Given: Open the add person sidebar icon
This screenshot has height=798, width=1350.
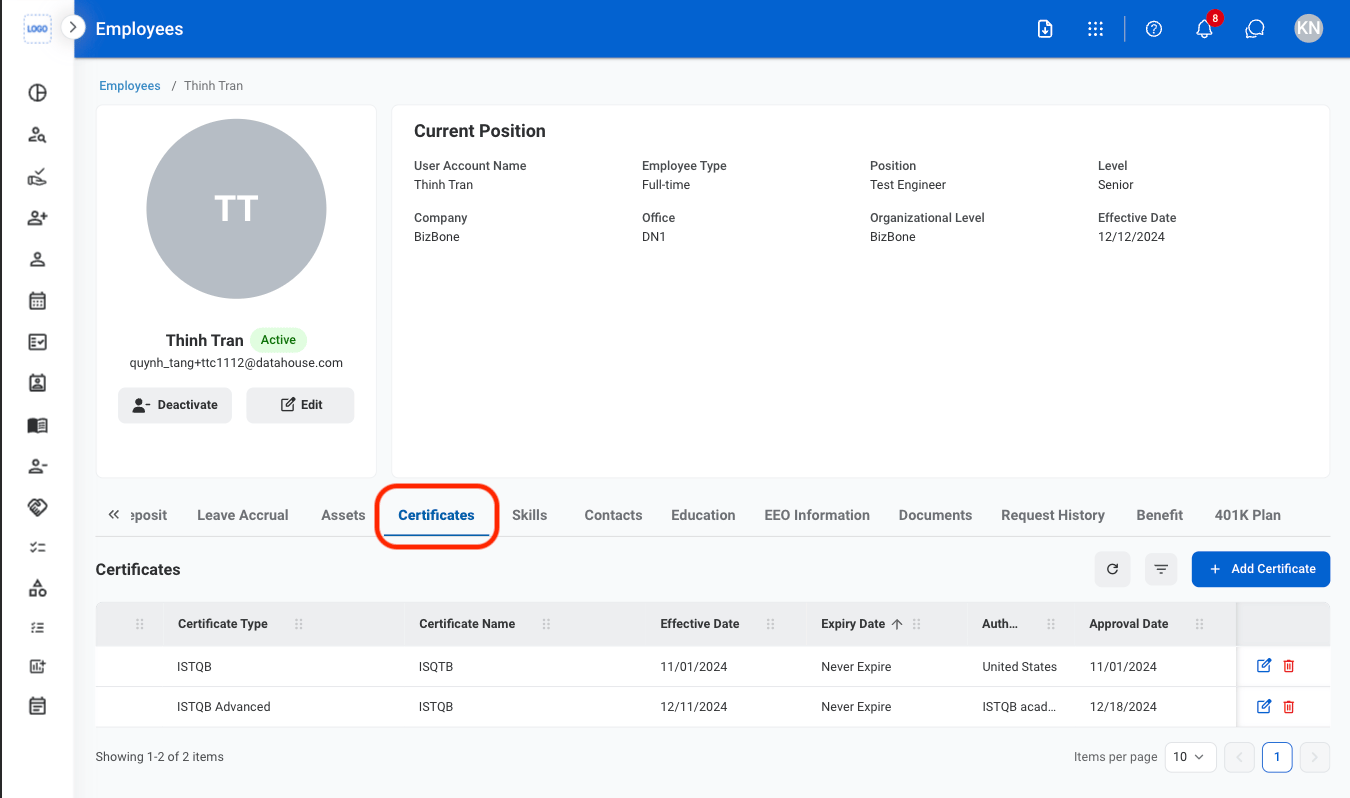Looking at the screenshot, I should [x=37, y=218].
